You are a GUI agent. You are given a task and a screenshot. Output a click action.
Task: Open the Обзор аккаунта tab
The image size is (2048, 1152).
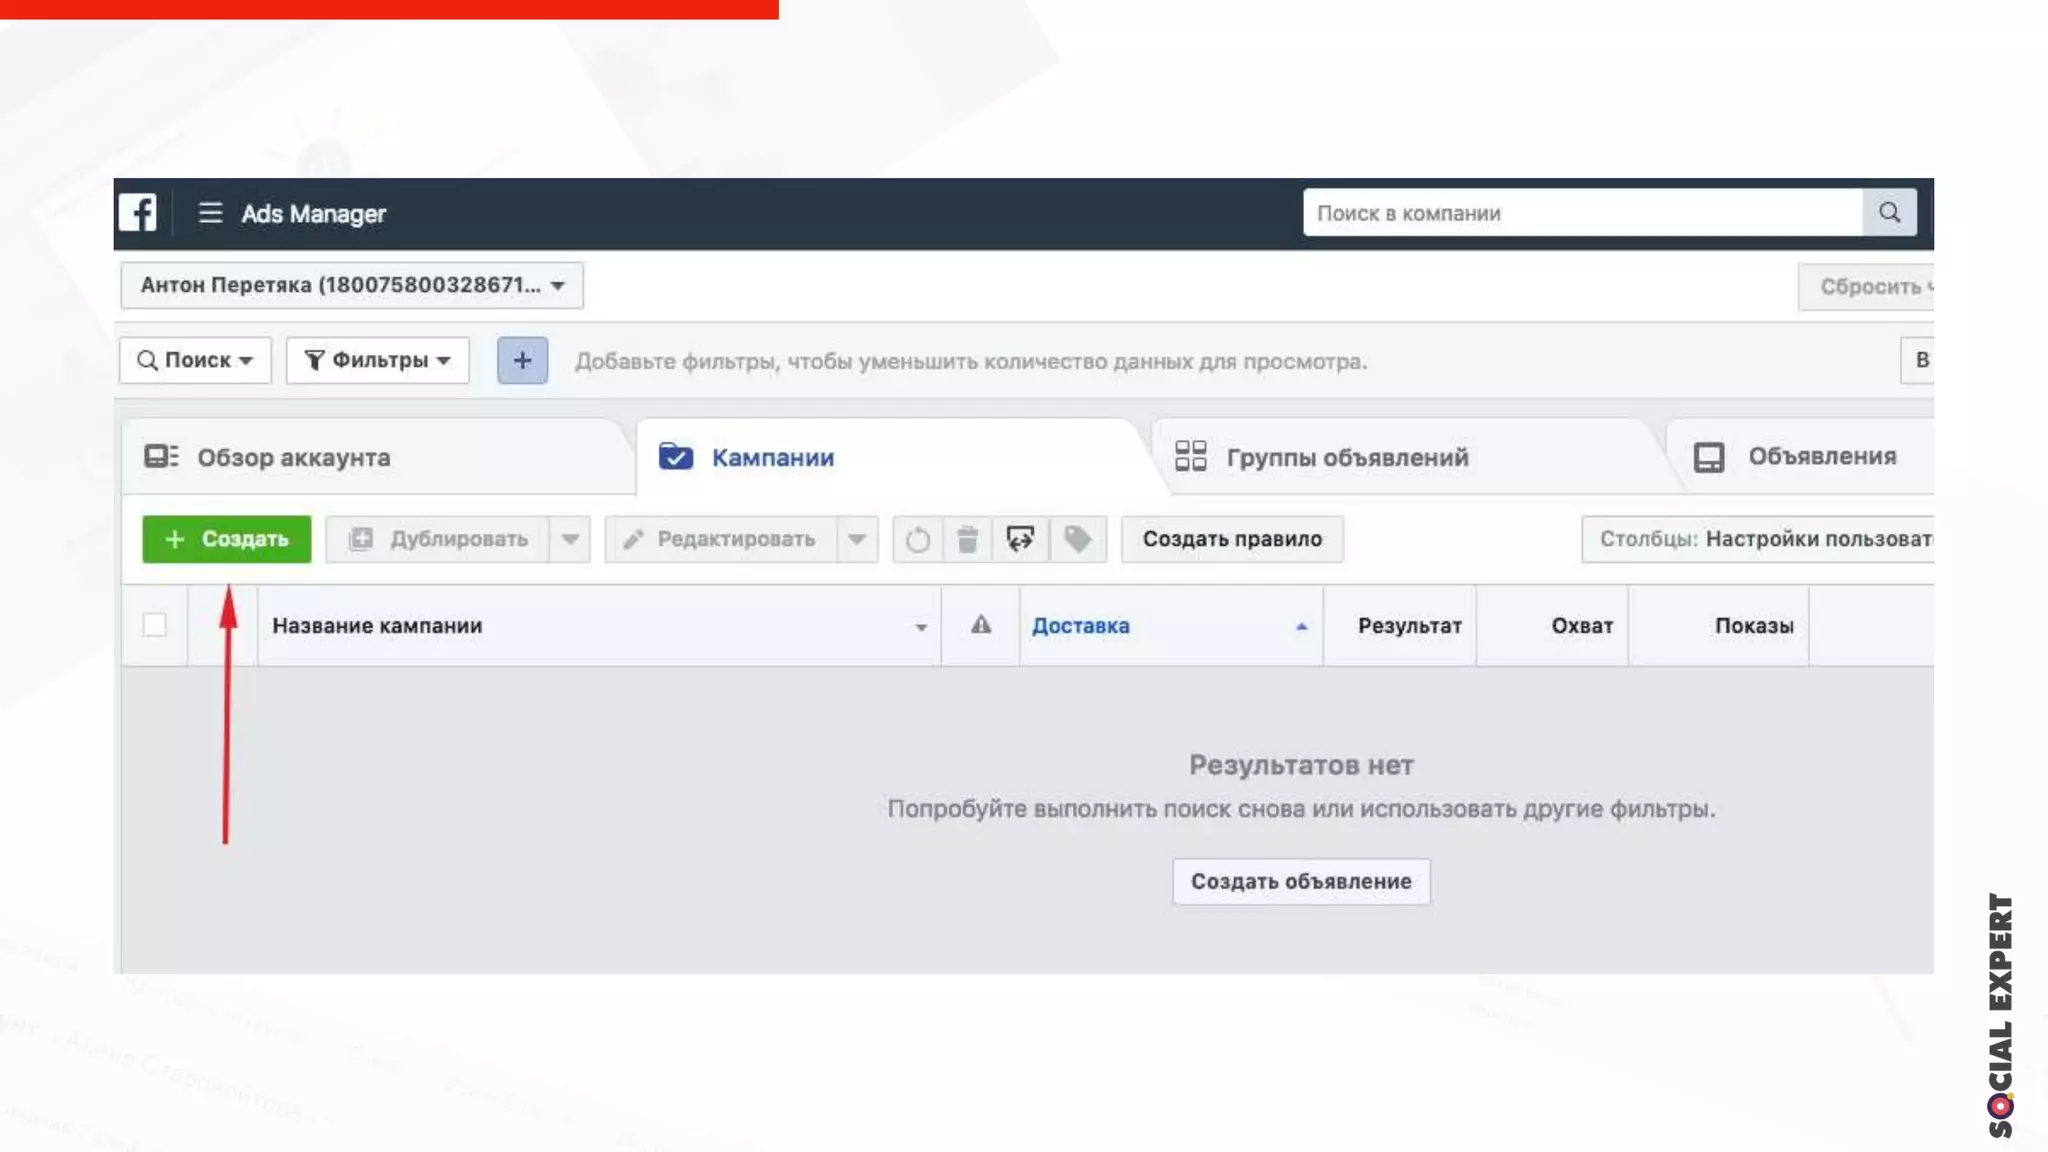click(268, 457)
